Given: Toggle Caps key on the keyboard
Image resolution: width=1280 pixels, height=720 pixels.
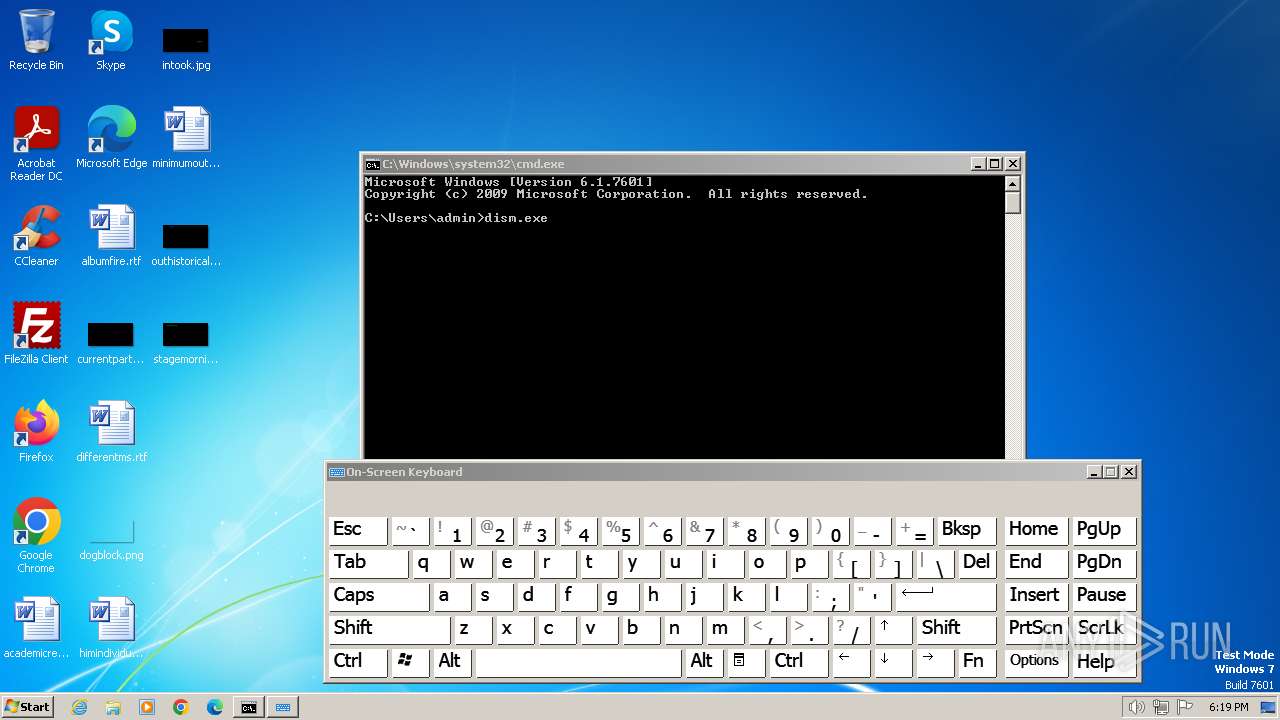Looking at the screenshot, I should click(378, 595).
